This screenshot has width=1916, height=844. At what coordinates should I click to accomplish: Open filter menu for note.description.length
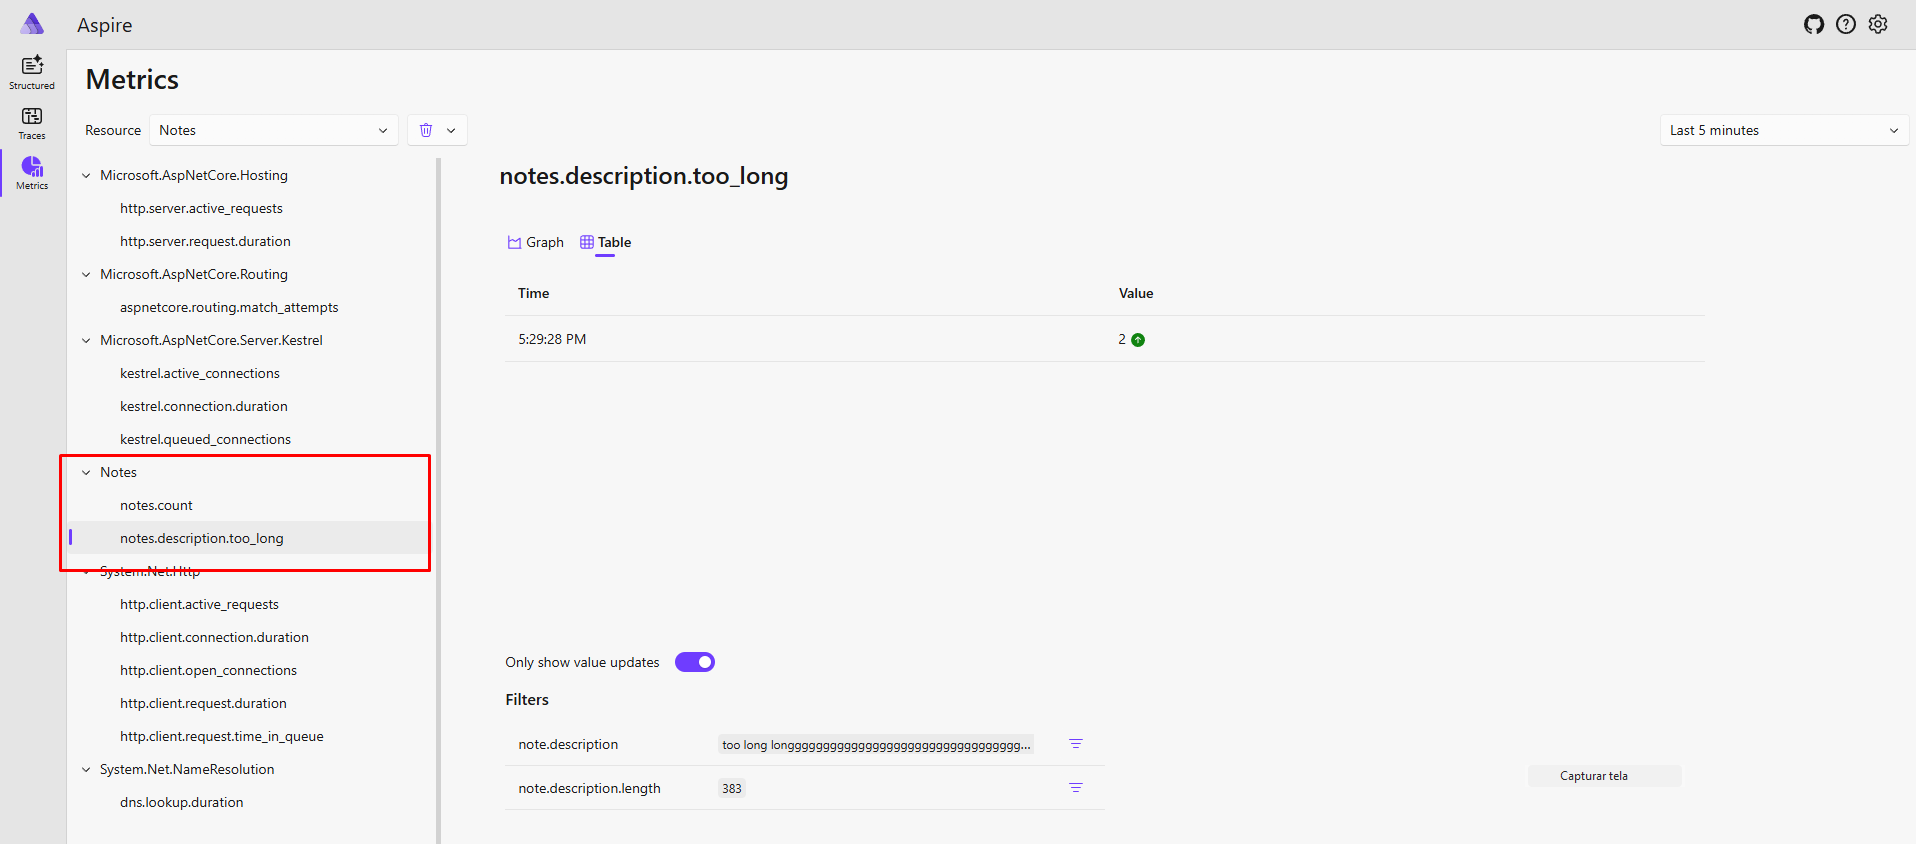coord(1075,788)
